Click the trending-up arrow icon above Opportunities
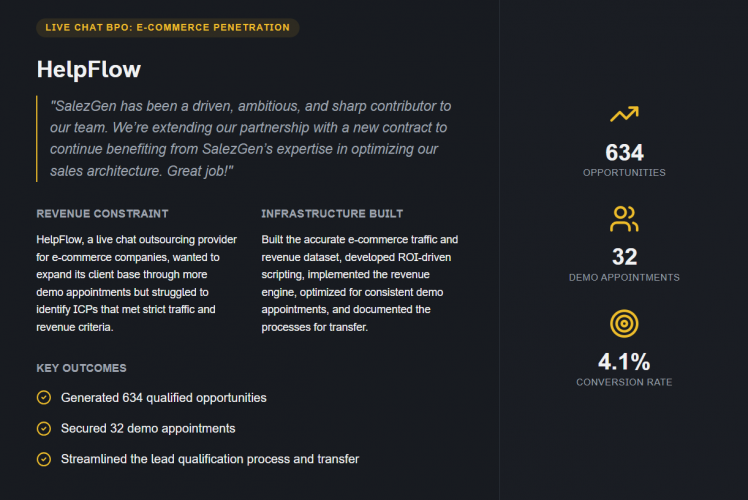The image size is (748, 500). click(x=624, y=115)
